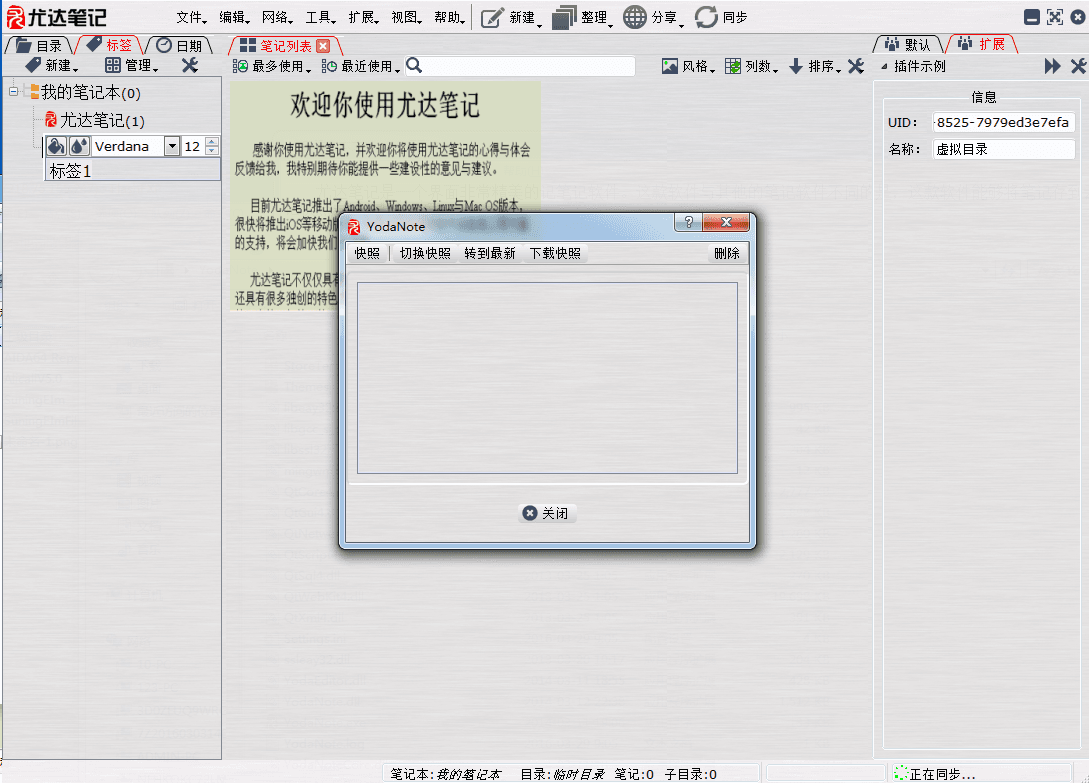This screenshot has height=783, width=1089.
Task: Click the empty snapshot list area
Action: click(547, 377)
